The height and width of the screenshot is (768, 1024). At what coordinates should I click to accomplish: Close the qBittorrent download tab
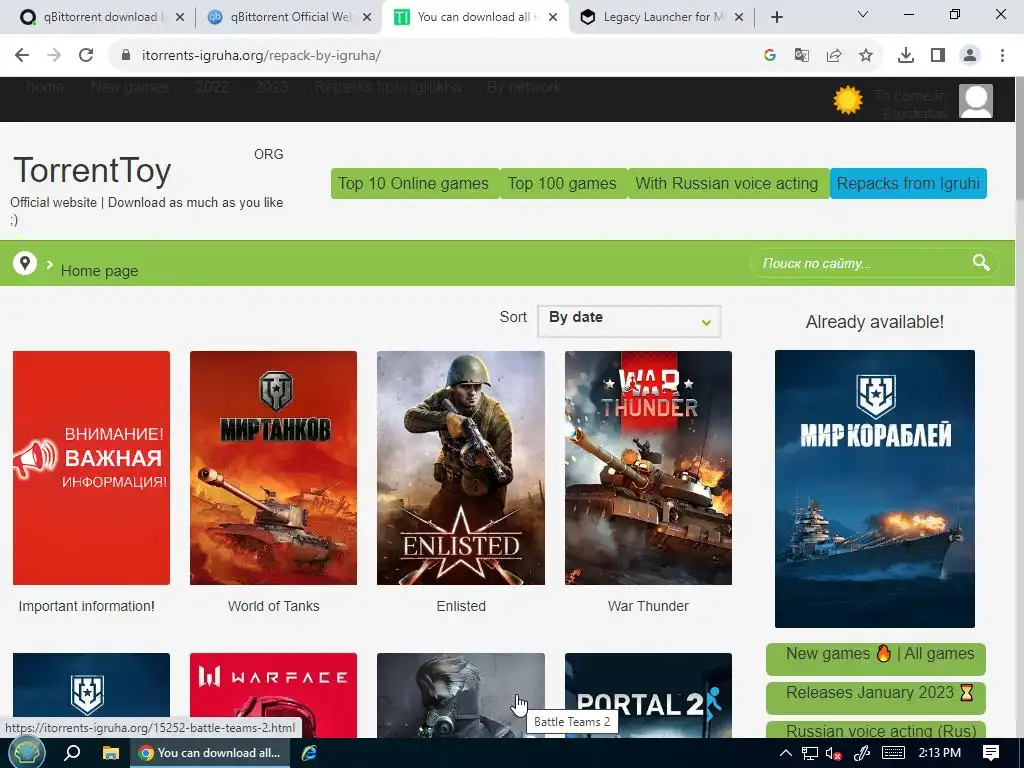pyautogui.click(x=180, y=17)
